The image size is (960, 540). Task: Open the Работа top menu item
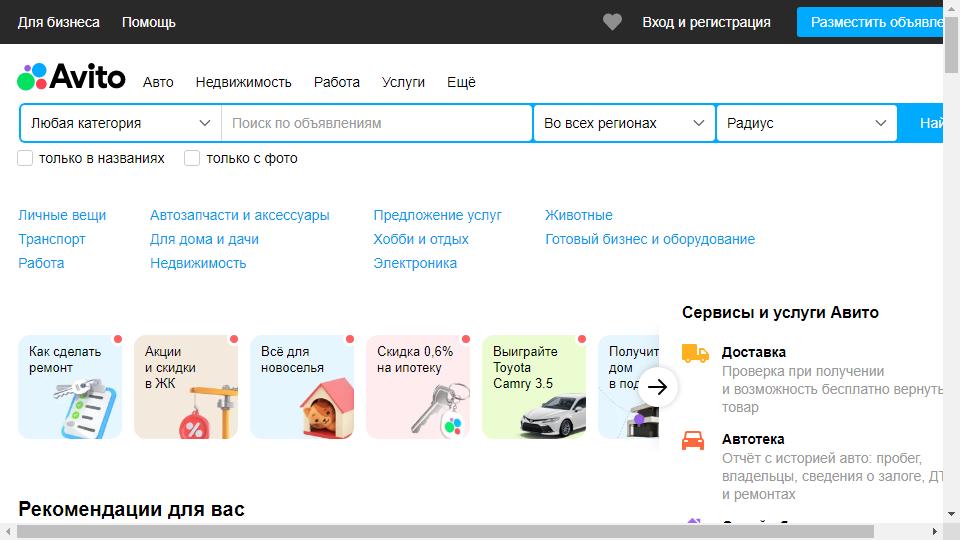[x=337, y=82]
